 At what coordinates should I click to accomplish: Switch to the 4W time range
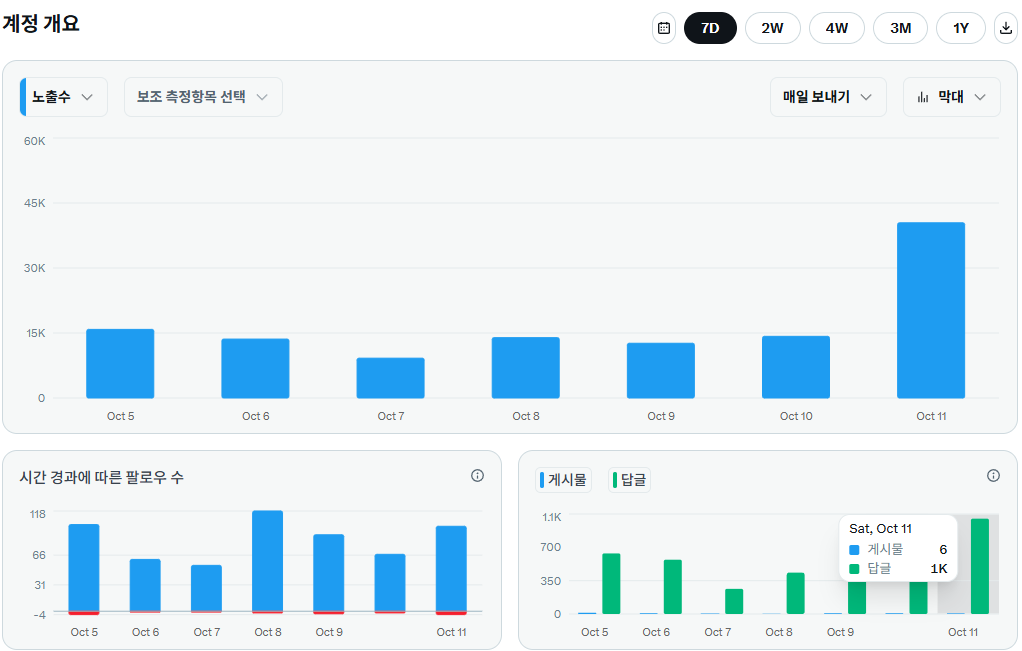pyautogui.click(x=837, y=29)
